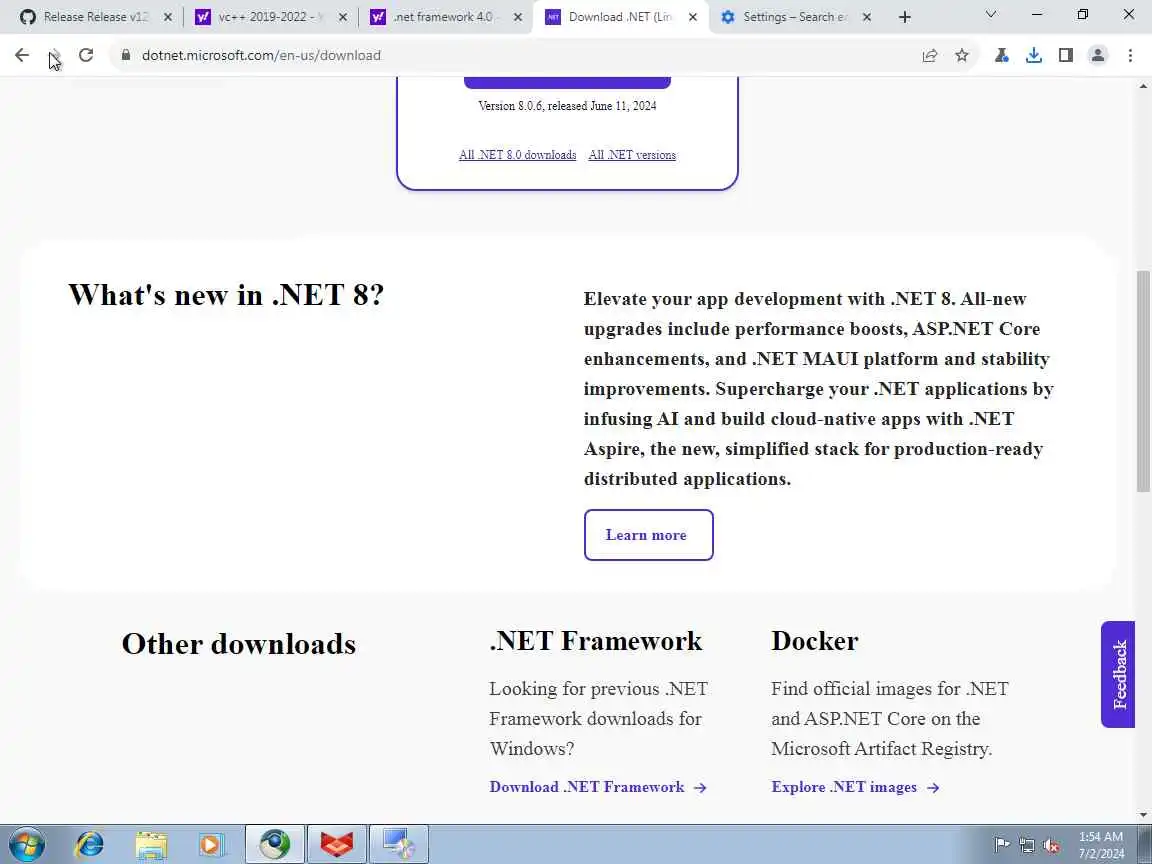Click the network tray icon

(x=1026, y=845)
